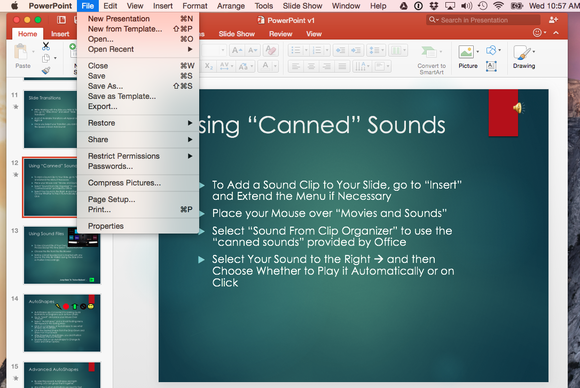The image size is (580, 388).
Task: Open the Picture dropdown arrow
Action: [478, 51]
